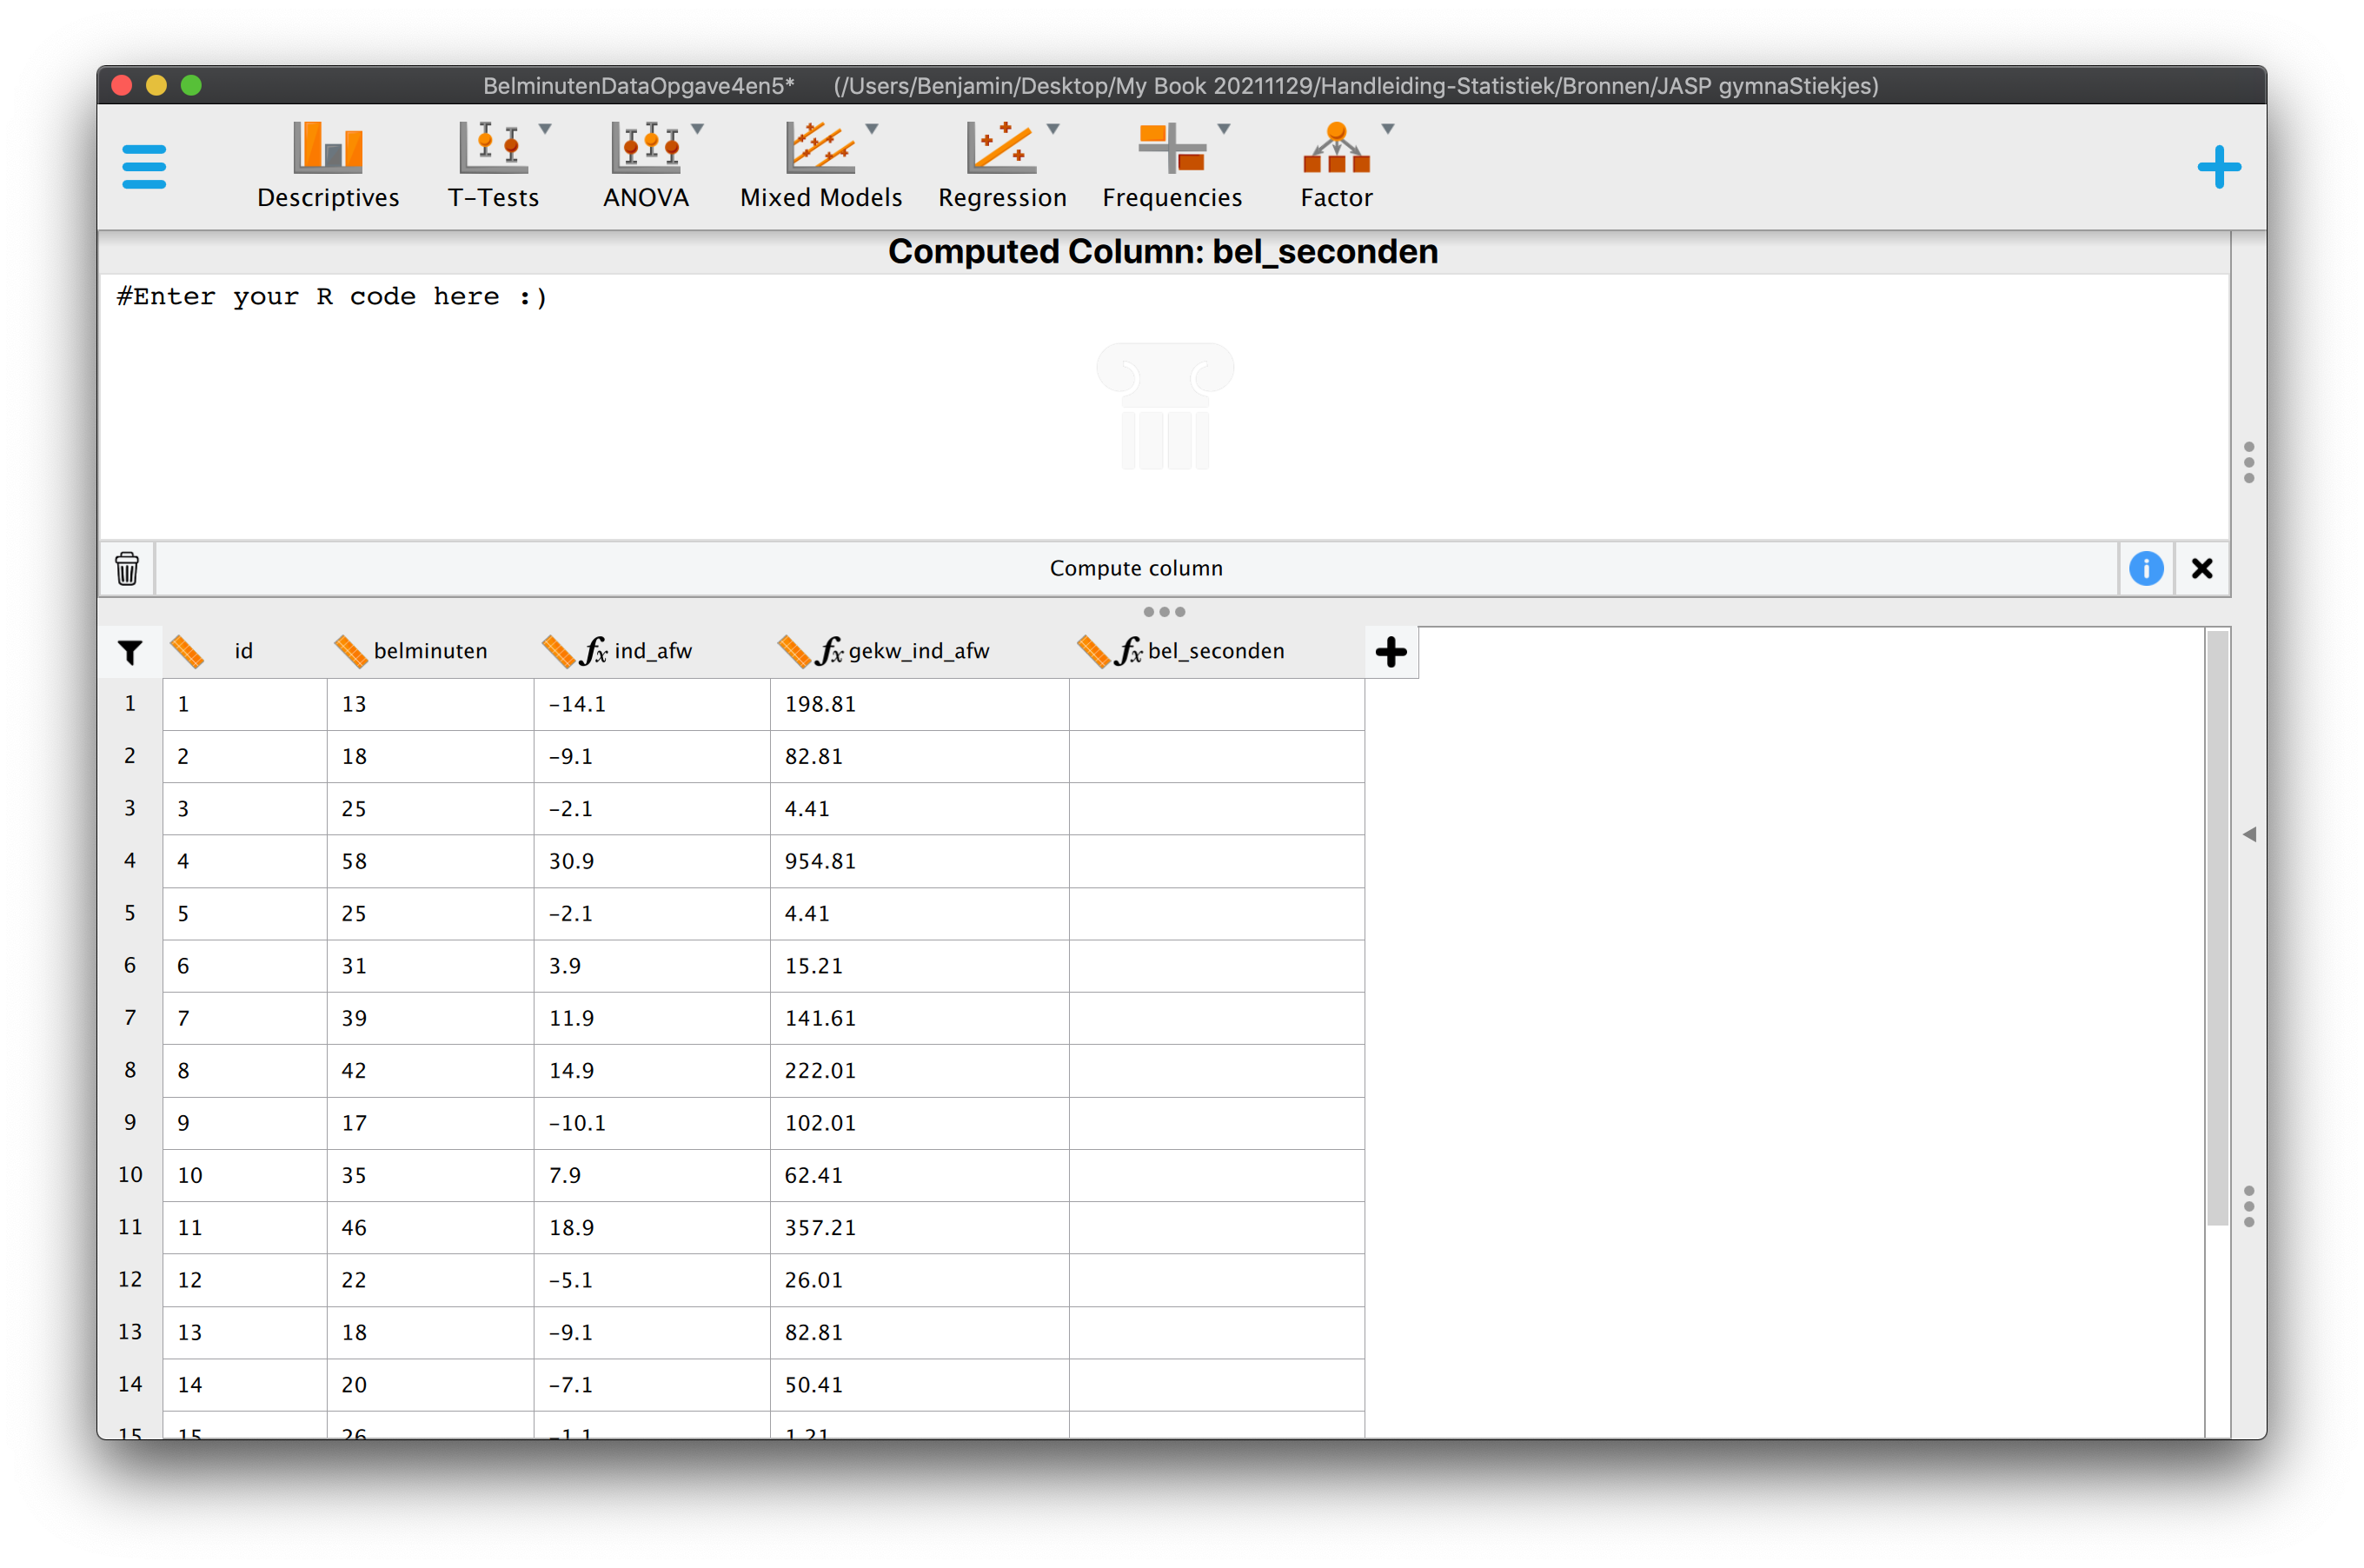Click the Compute column button
Screen dimensions: 2364x1568
(x=1136, y=568)
